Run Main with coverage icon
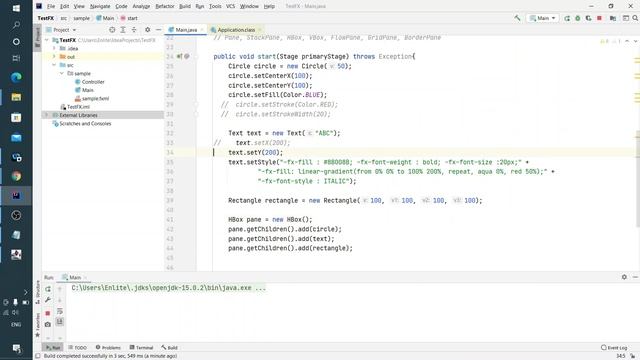The width and height of the screenshot is (640, 360). click(x=588, y=18)
